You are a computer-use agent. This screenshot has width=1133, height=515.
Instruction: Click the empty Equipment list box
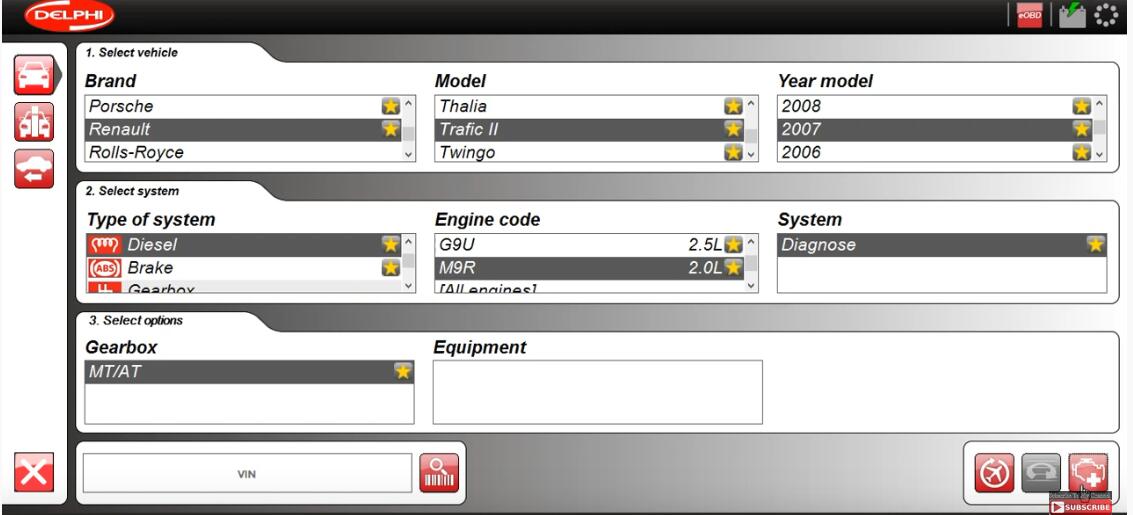click(598, 392)
